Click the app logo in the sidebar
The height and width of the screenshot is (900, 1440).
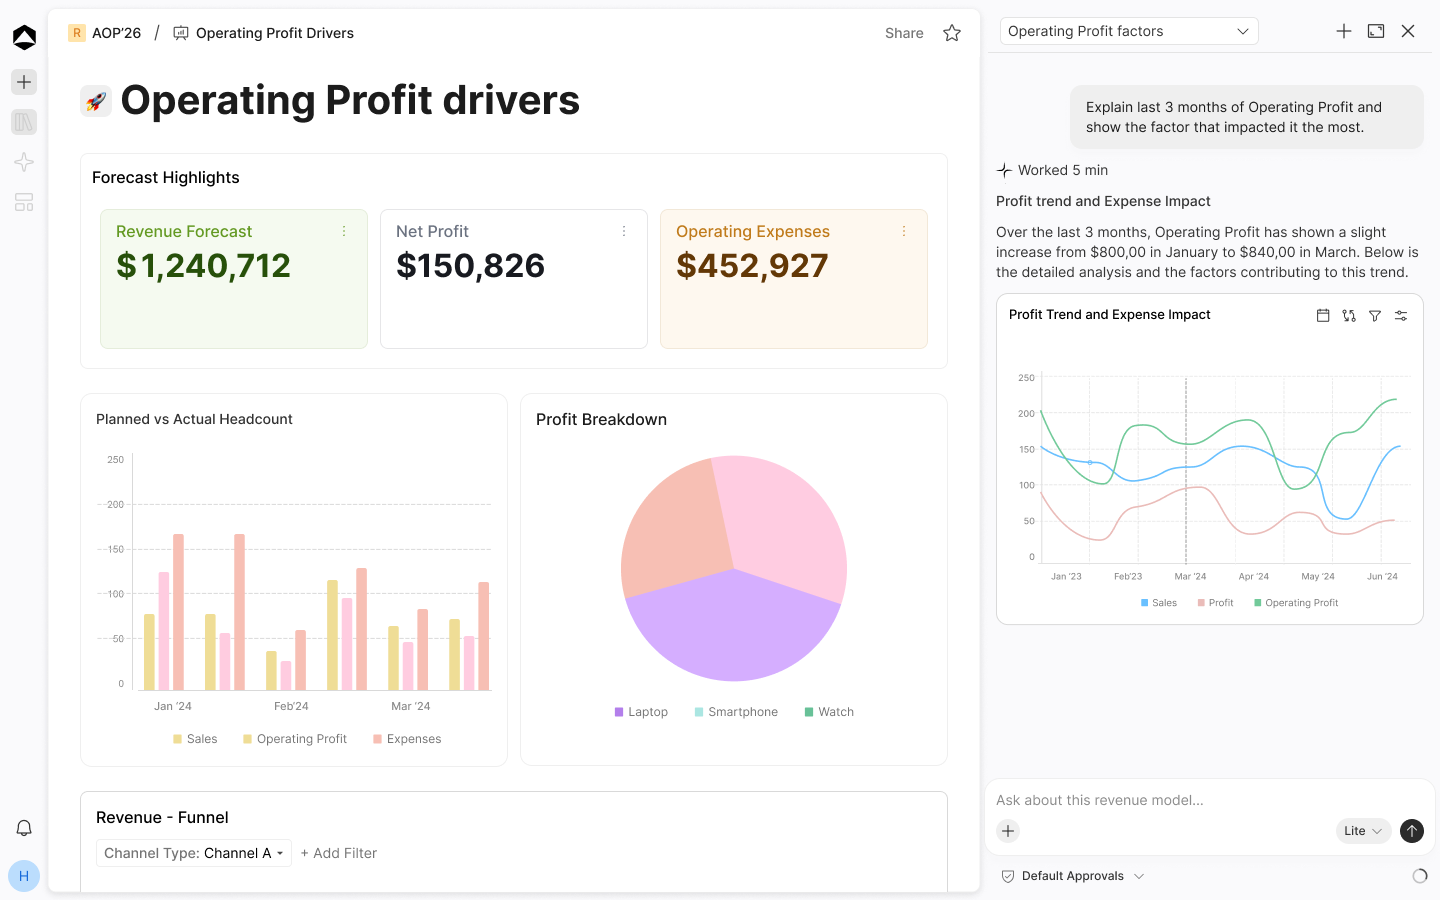coord(24,37)
